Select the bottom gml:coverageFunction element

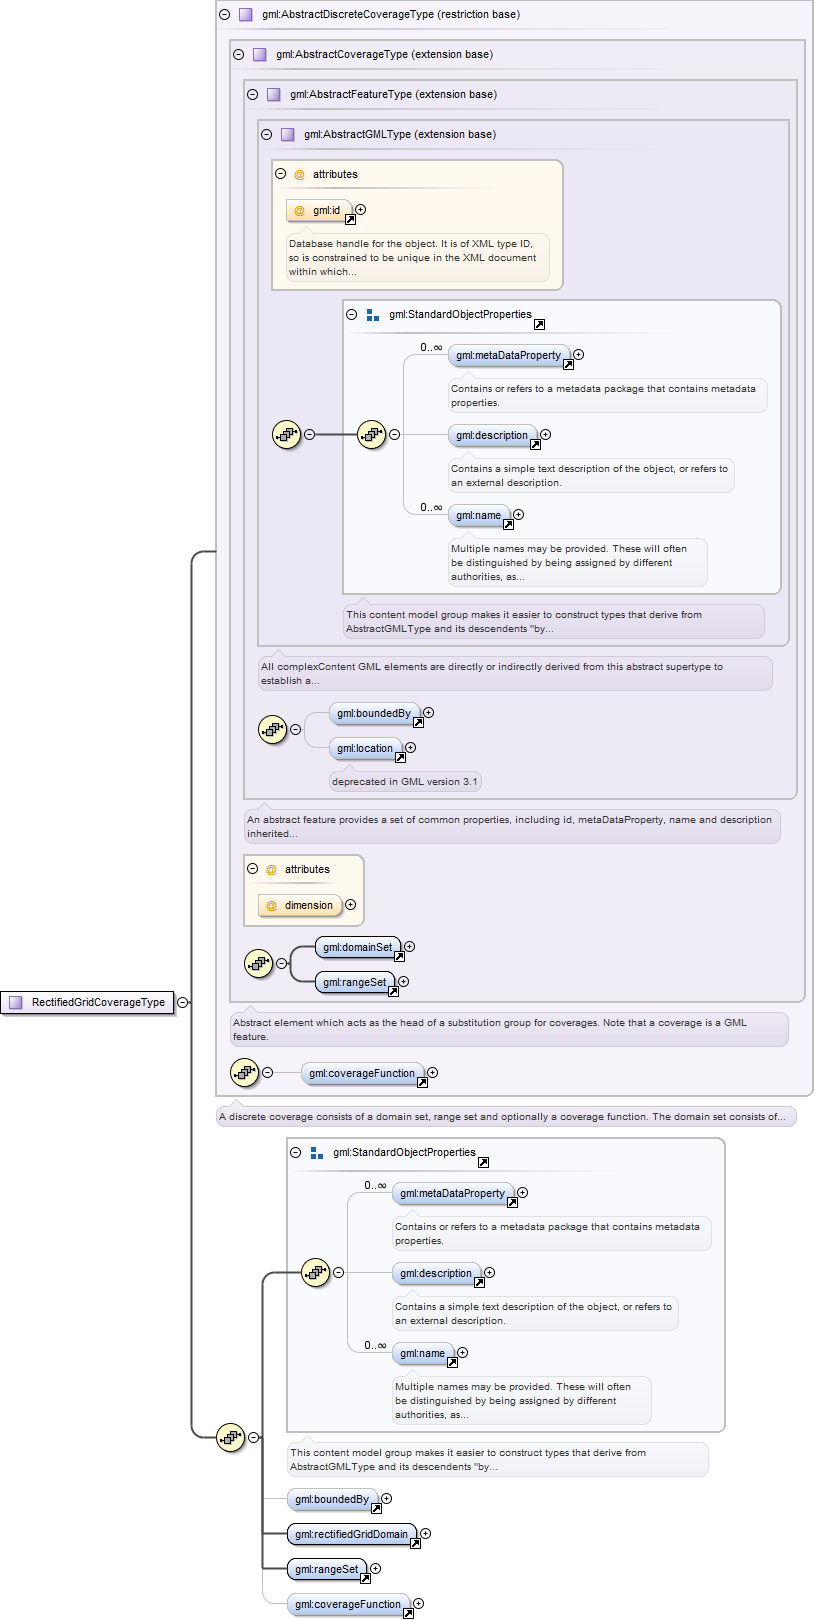point(348,1604)
